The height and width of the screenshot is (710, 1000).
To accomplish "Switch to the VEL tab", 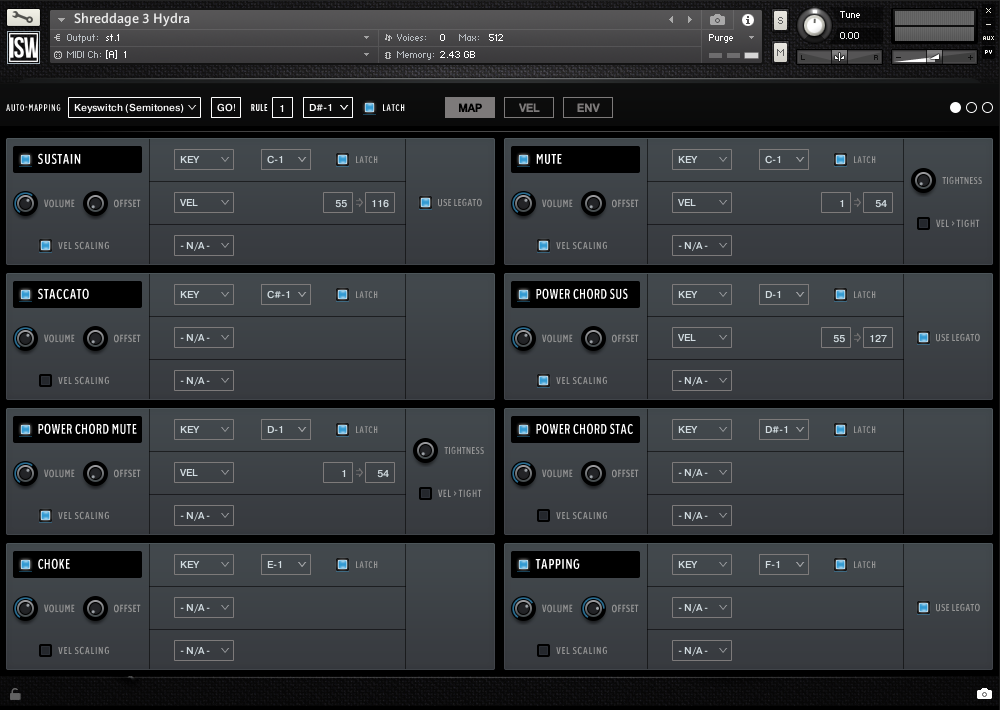I will click(529, 107).
